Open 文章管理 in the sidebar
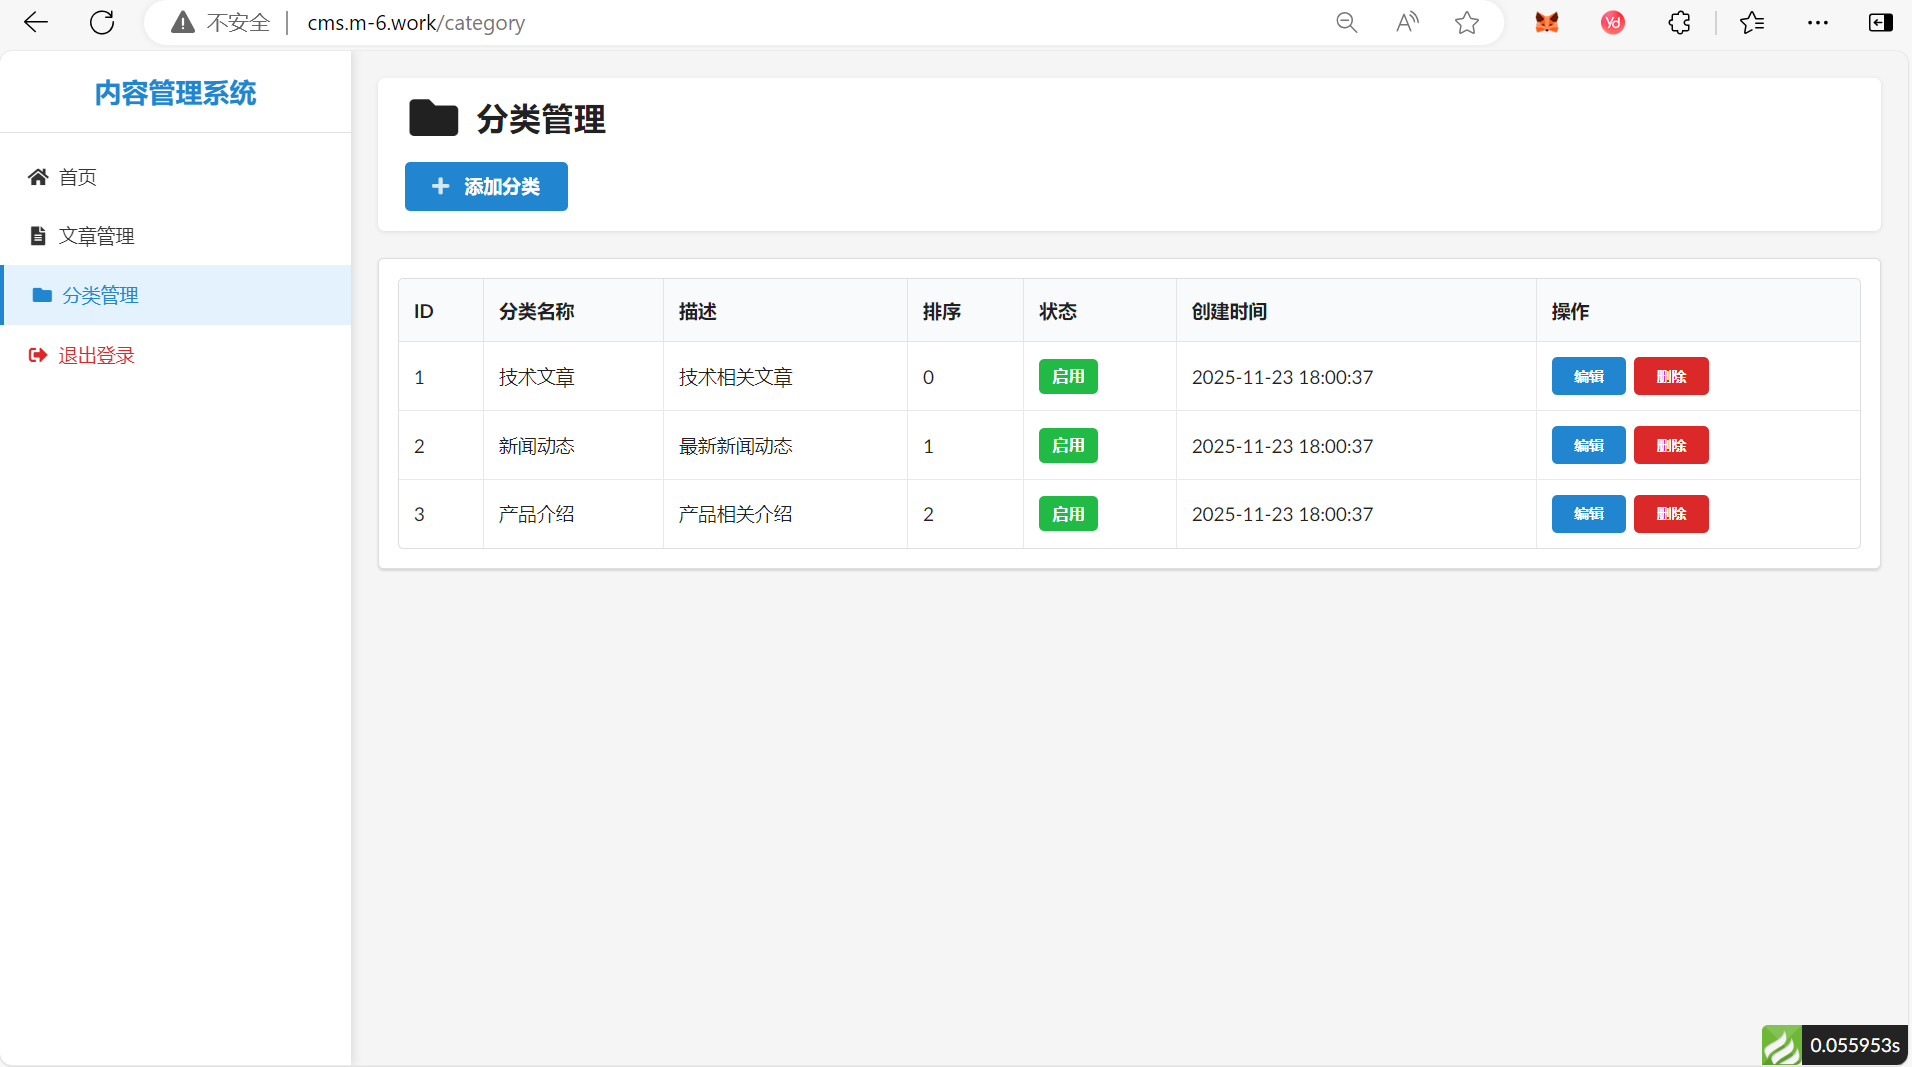Viewport: 1912px width, 1067px height. pos(96,236)
